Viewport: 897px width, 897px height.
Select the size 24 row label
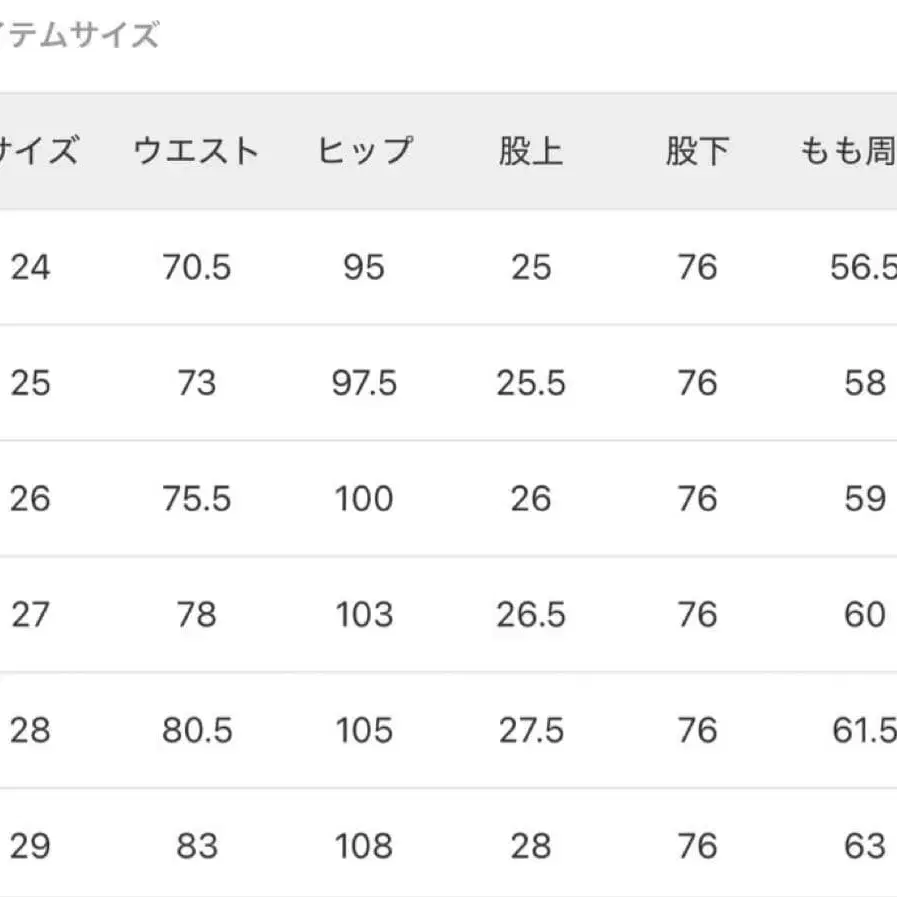(30, 268)
